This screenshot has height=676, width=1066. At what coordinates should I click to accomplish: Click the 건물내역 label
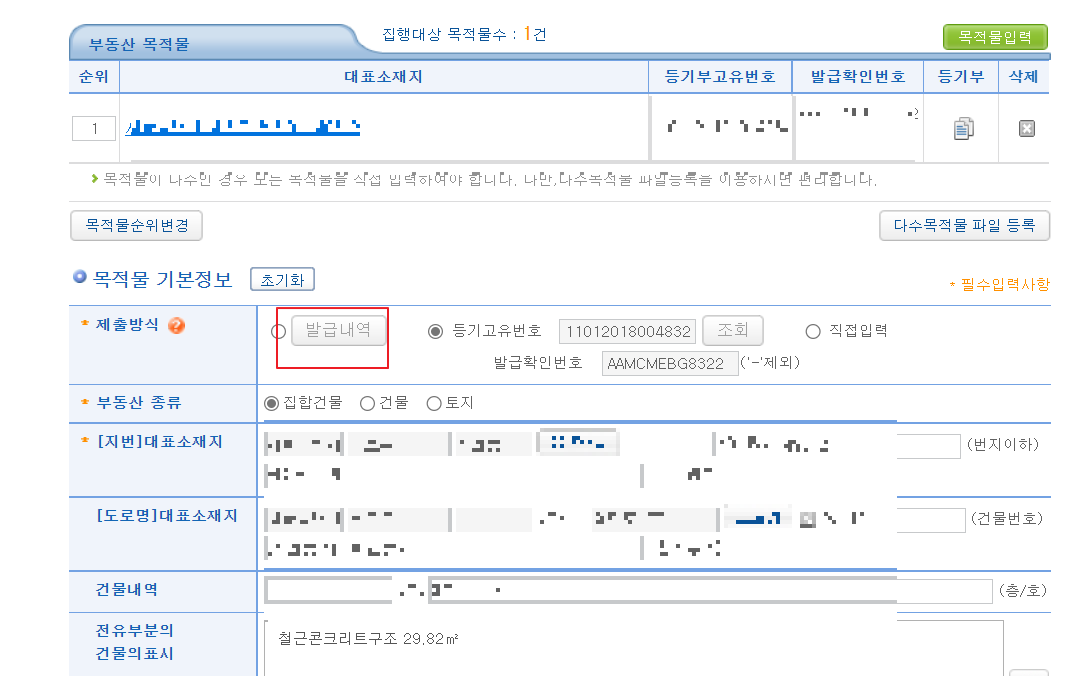(x=126, y=590)
